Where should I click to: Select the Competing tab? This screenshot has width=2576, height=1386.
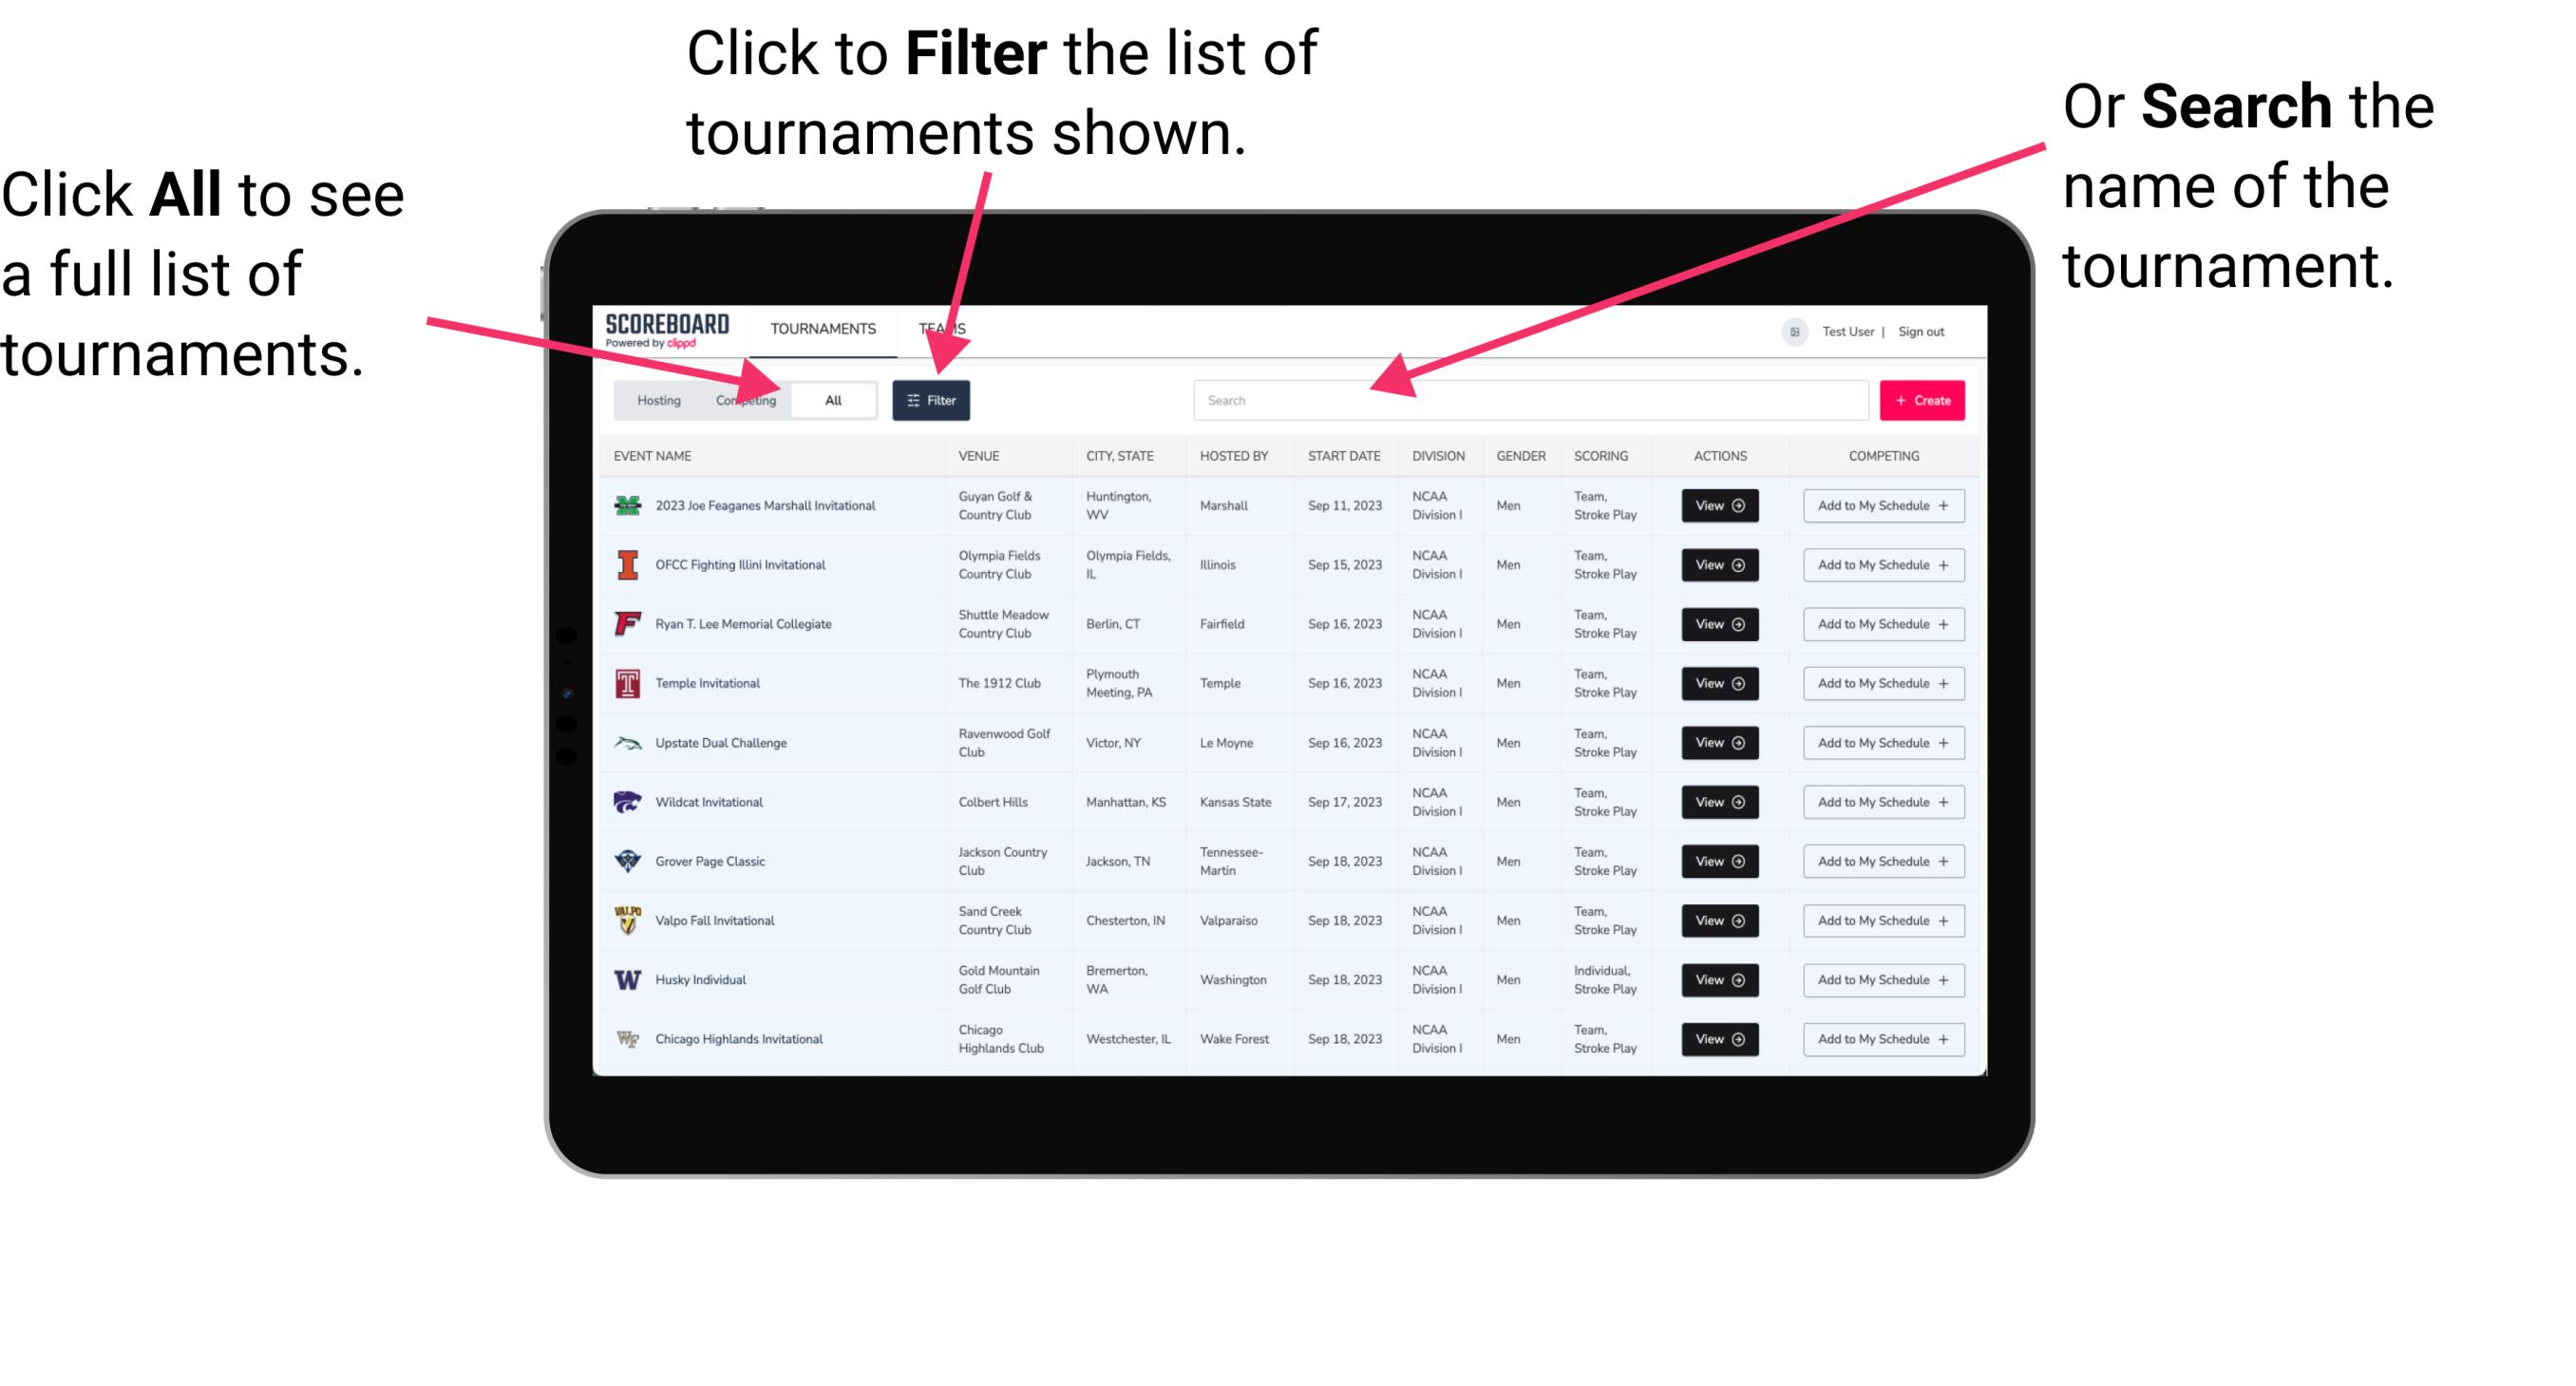click(x=744, y=399)
